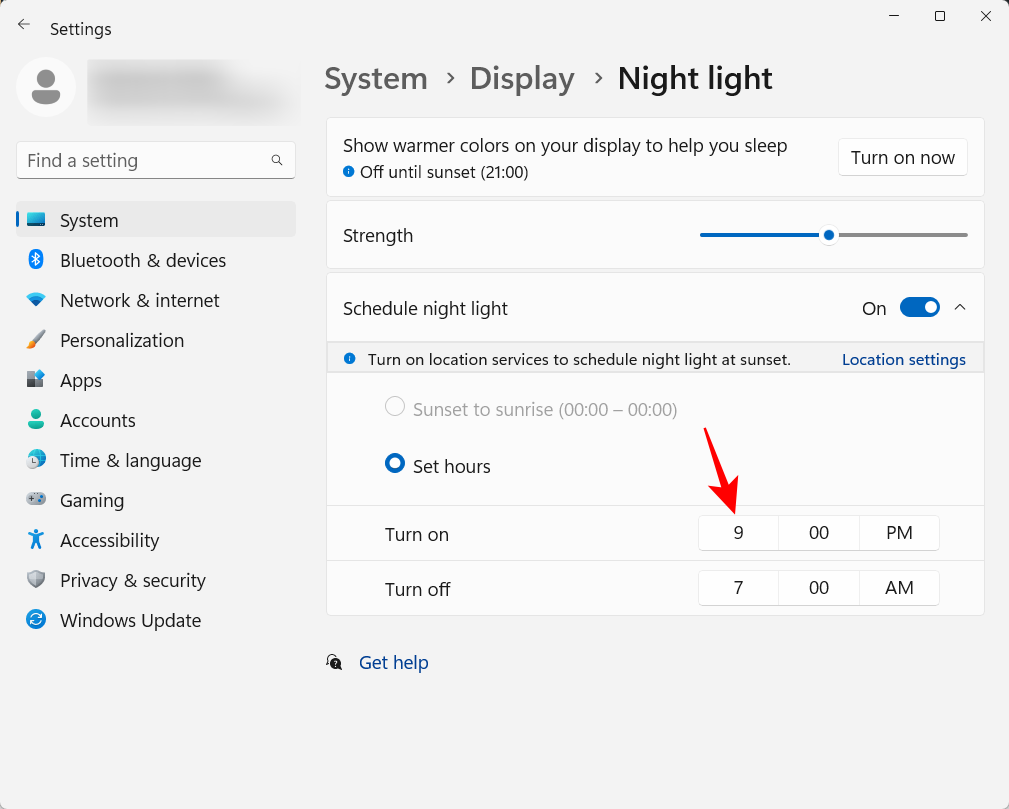
Task: Select the Set hours radio button
Action: point(395,463)
